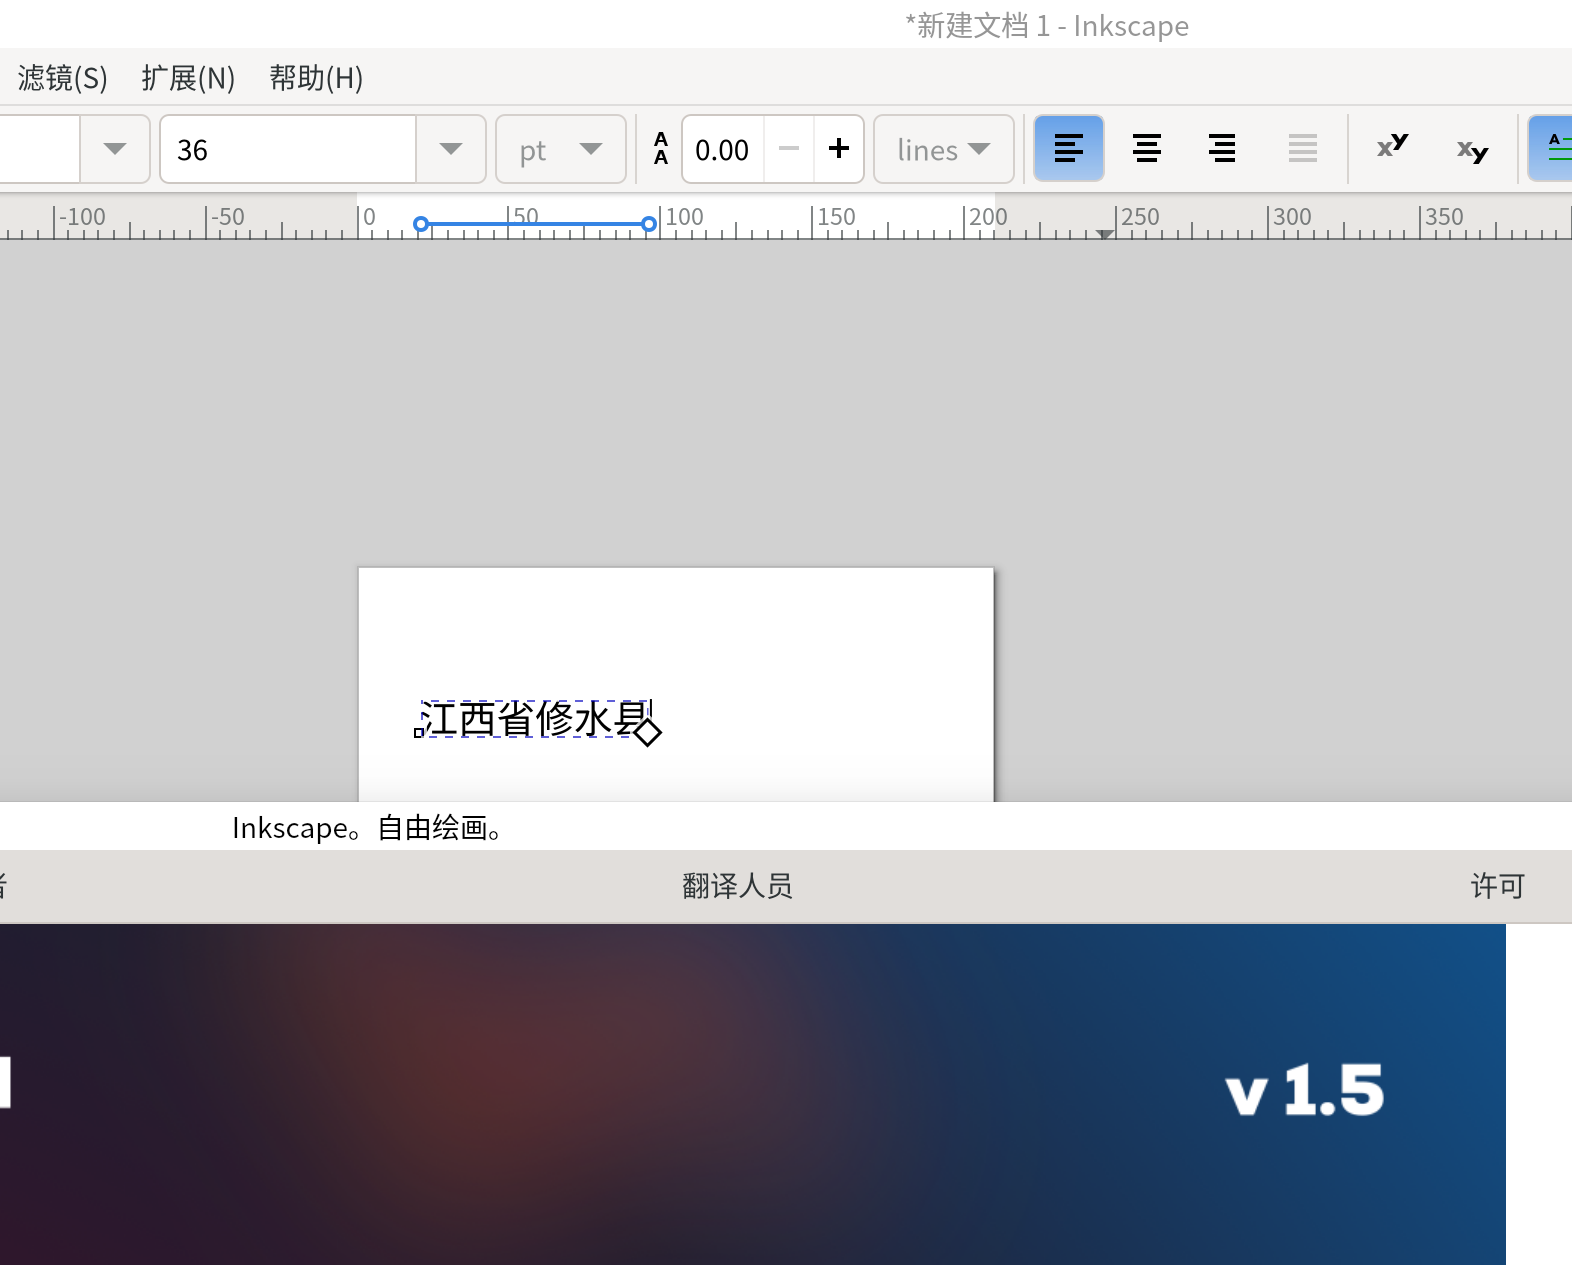Click the 新建文档 1 - Inkscape window title
1572x1265 pixels.
1047,26
